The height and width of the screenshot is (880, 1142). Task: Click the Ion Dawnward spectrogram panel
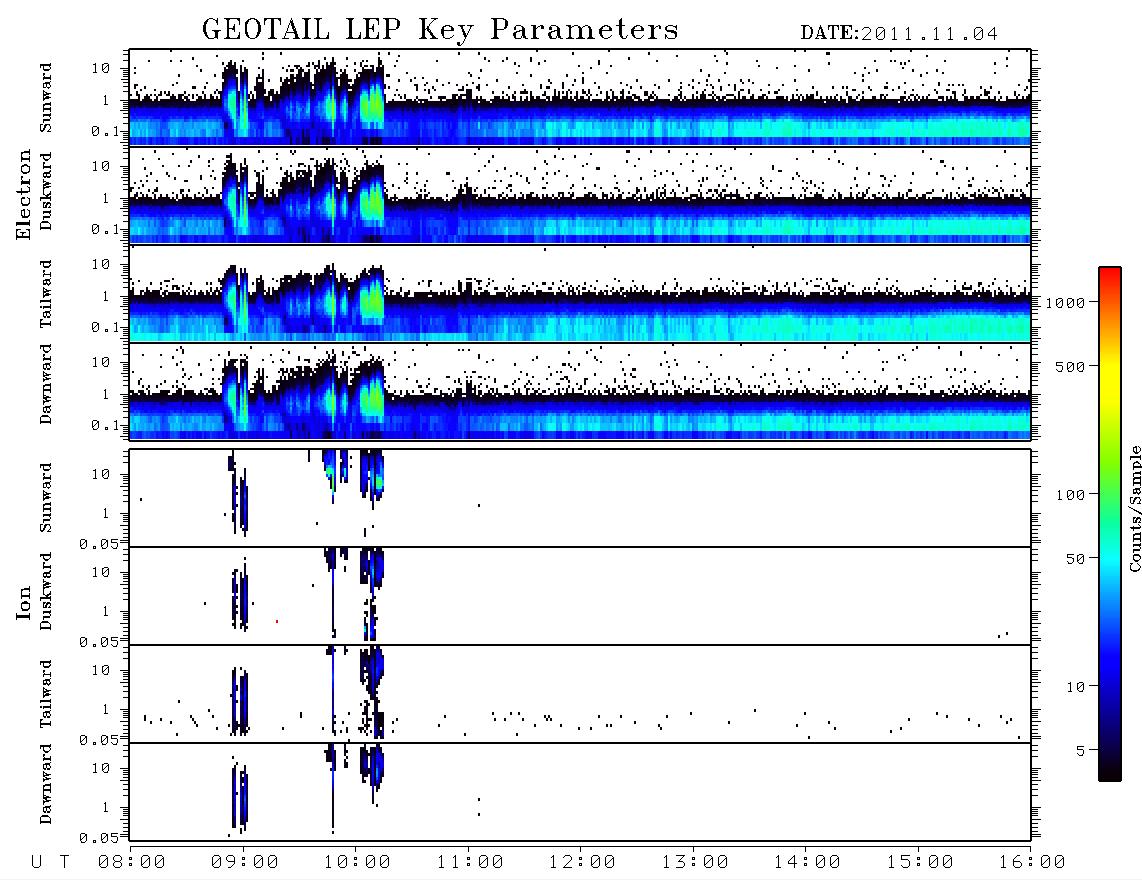pyautogui.click(x=580, y=792)
